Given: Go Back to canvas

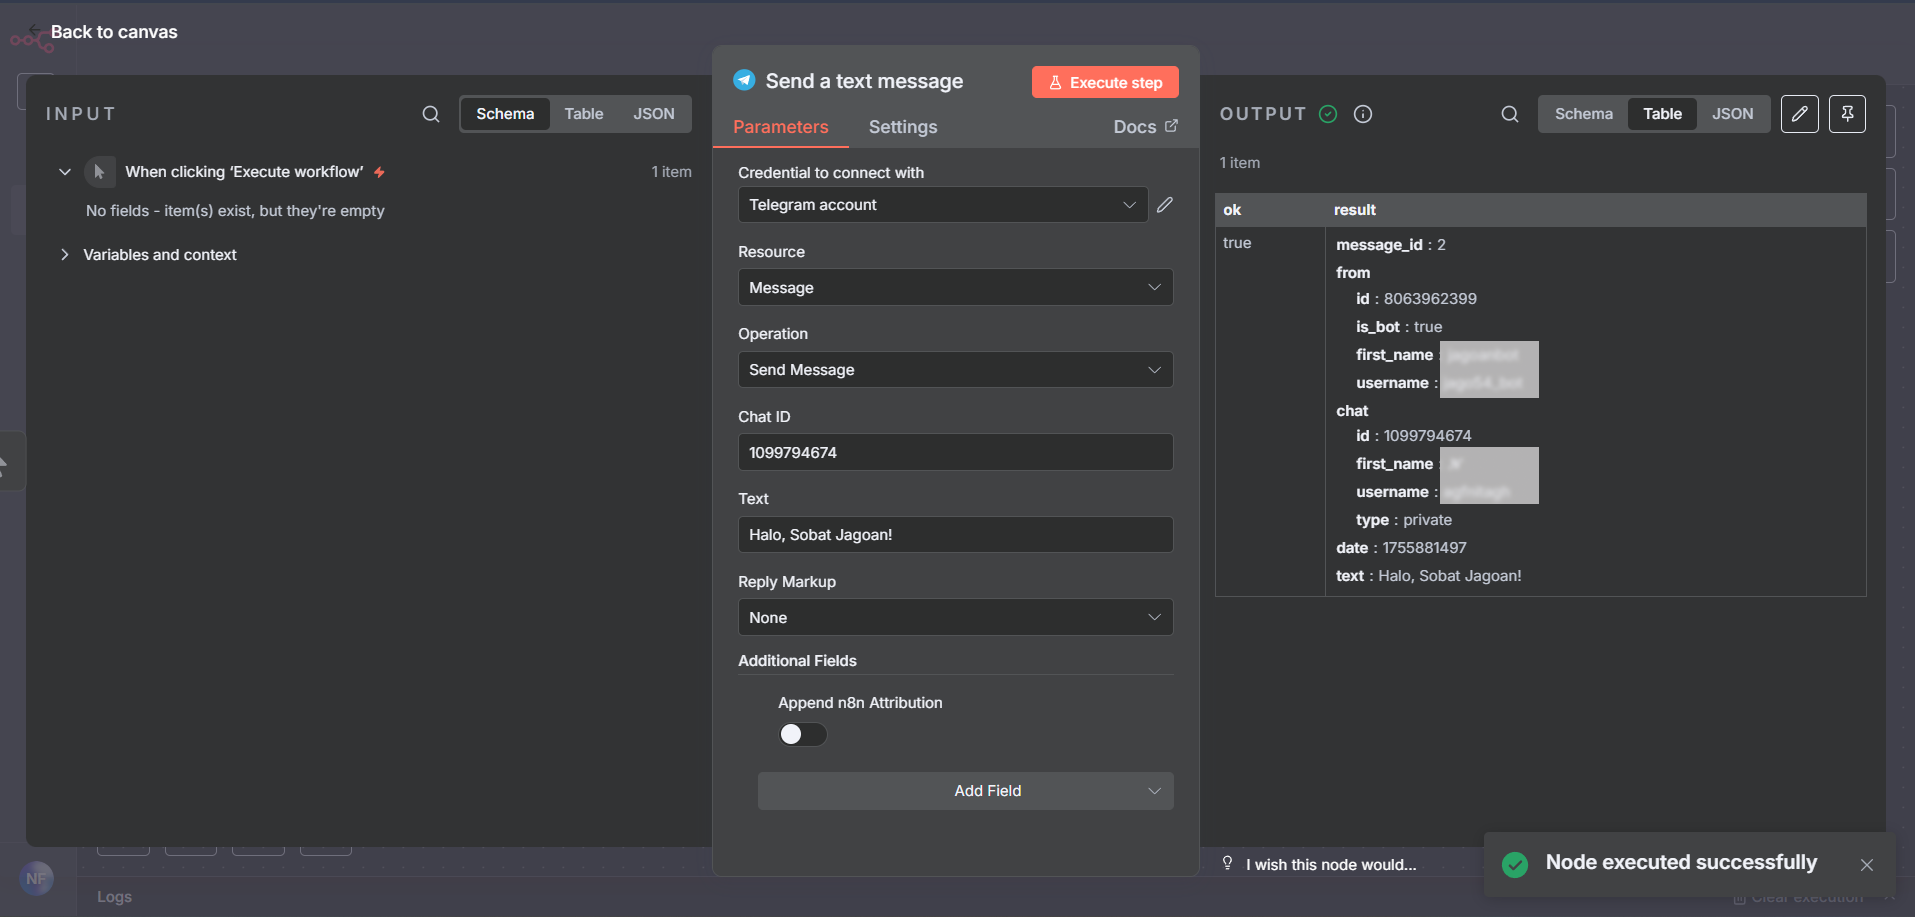Looking at the screenshot, I should click(104, 32).
